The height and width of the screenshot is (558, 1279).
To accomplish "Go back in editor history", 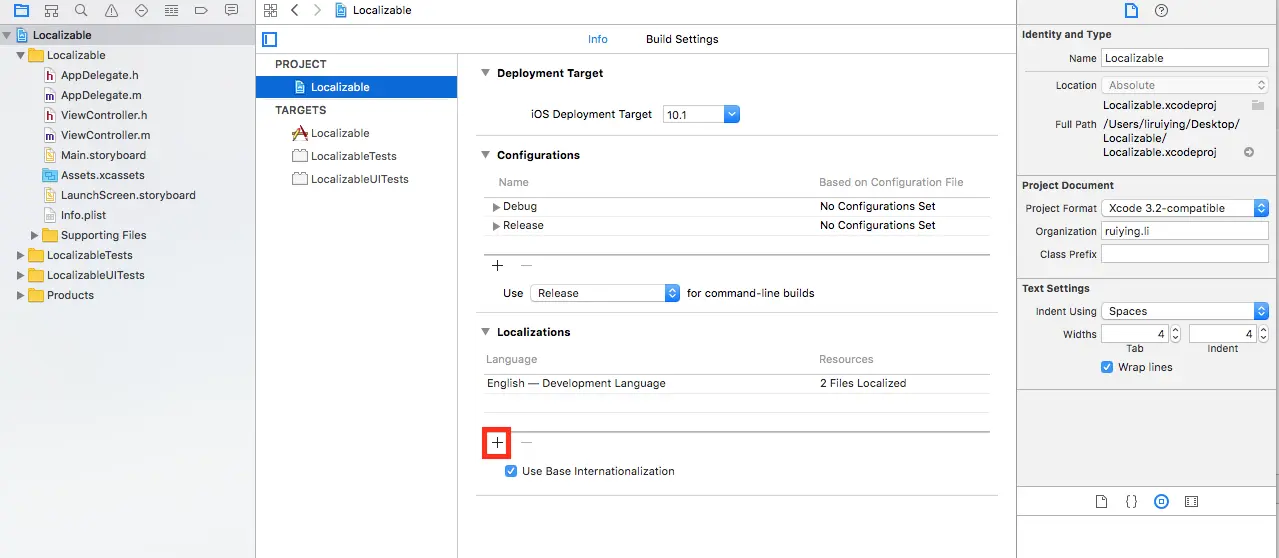I will point(294,10).
